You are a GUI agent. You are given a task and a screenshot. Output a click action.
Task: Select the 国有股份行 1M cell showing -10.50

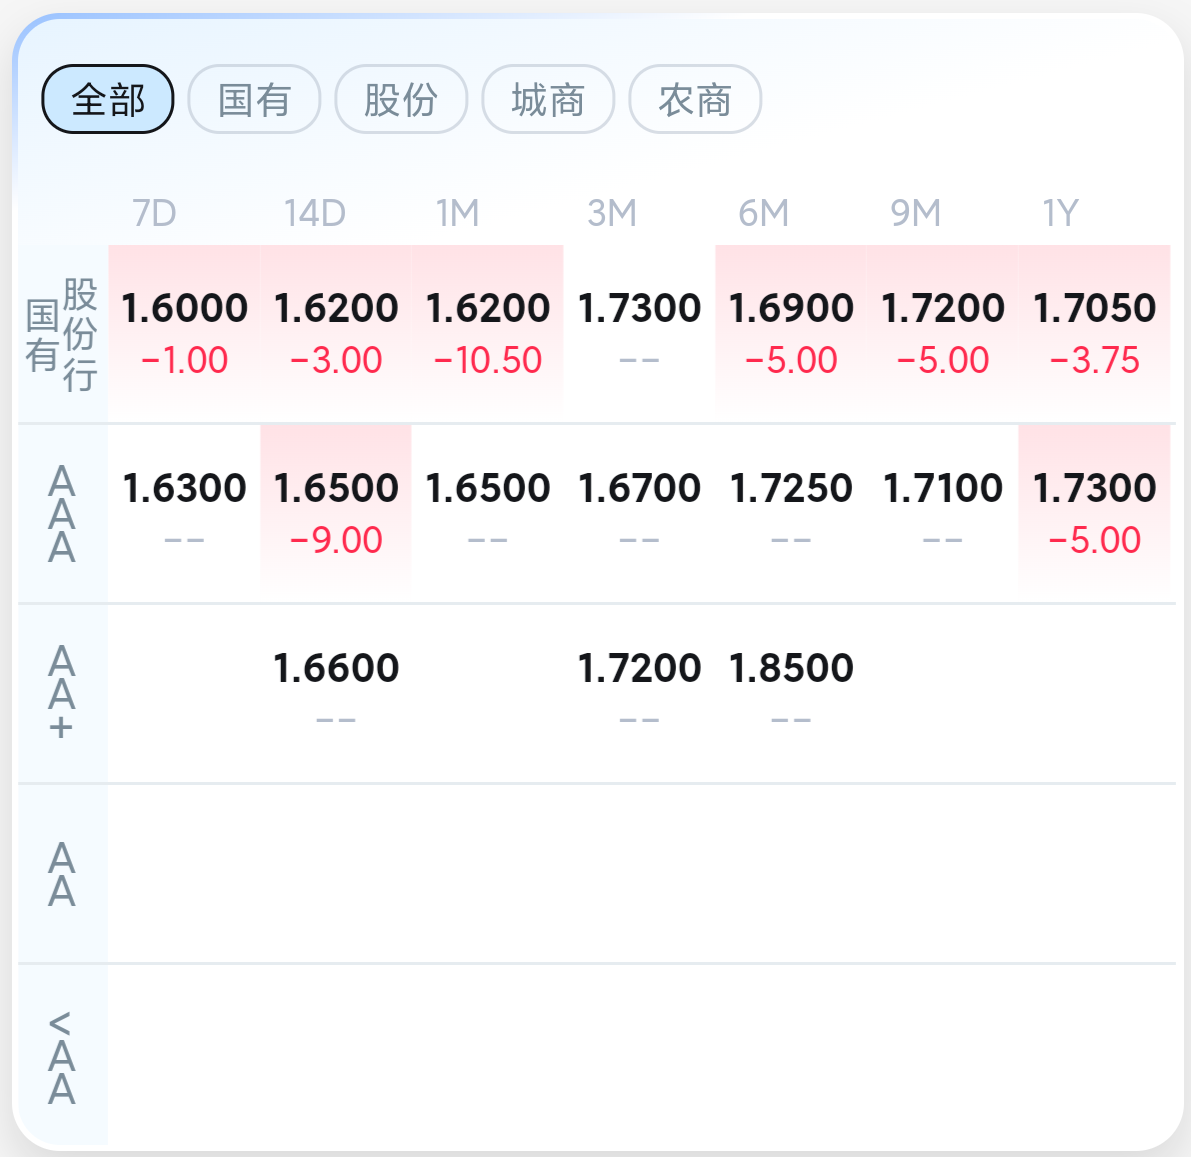488,333
